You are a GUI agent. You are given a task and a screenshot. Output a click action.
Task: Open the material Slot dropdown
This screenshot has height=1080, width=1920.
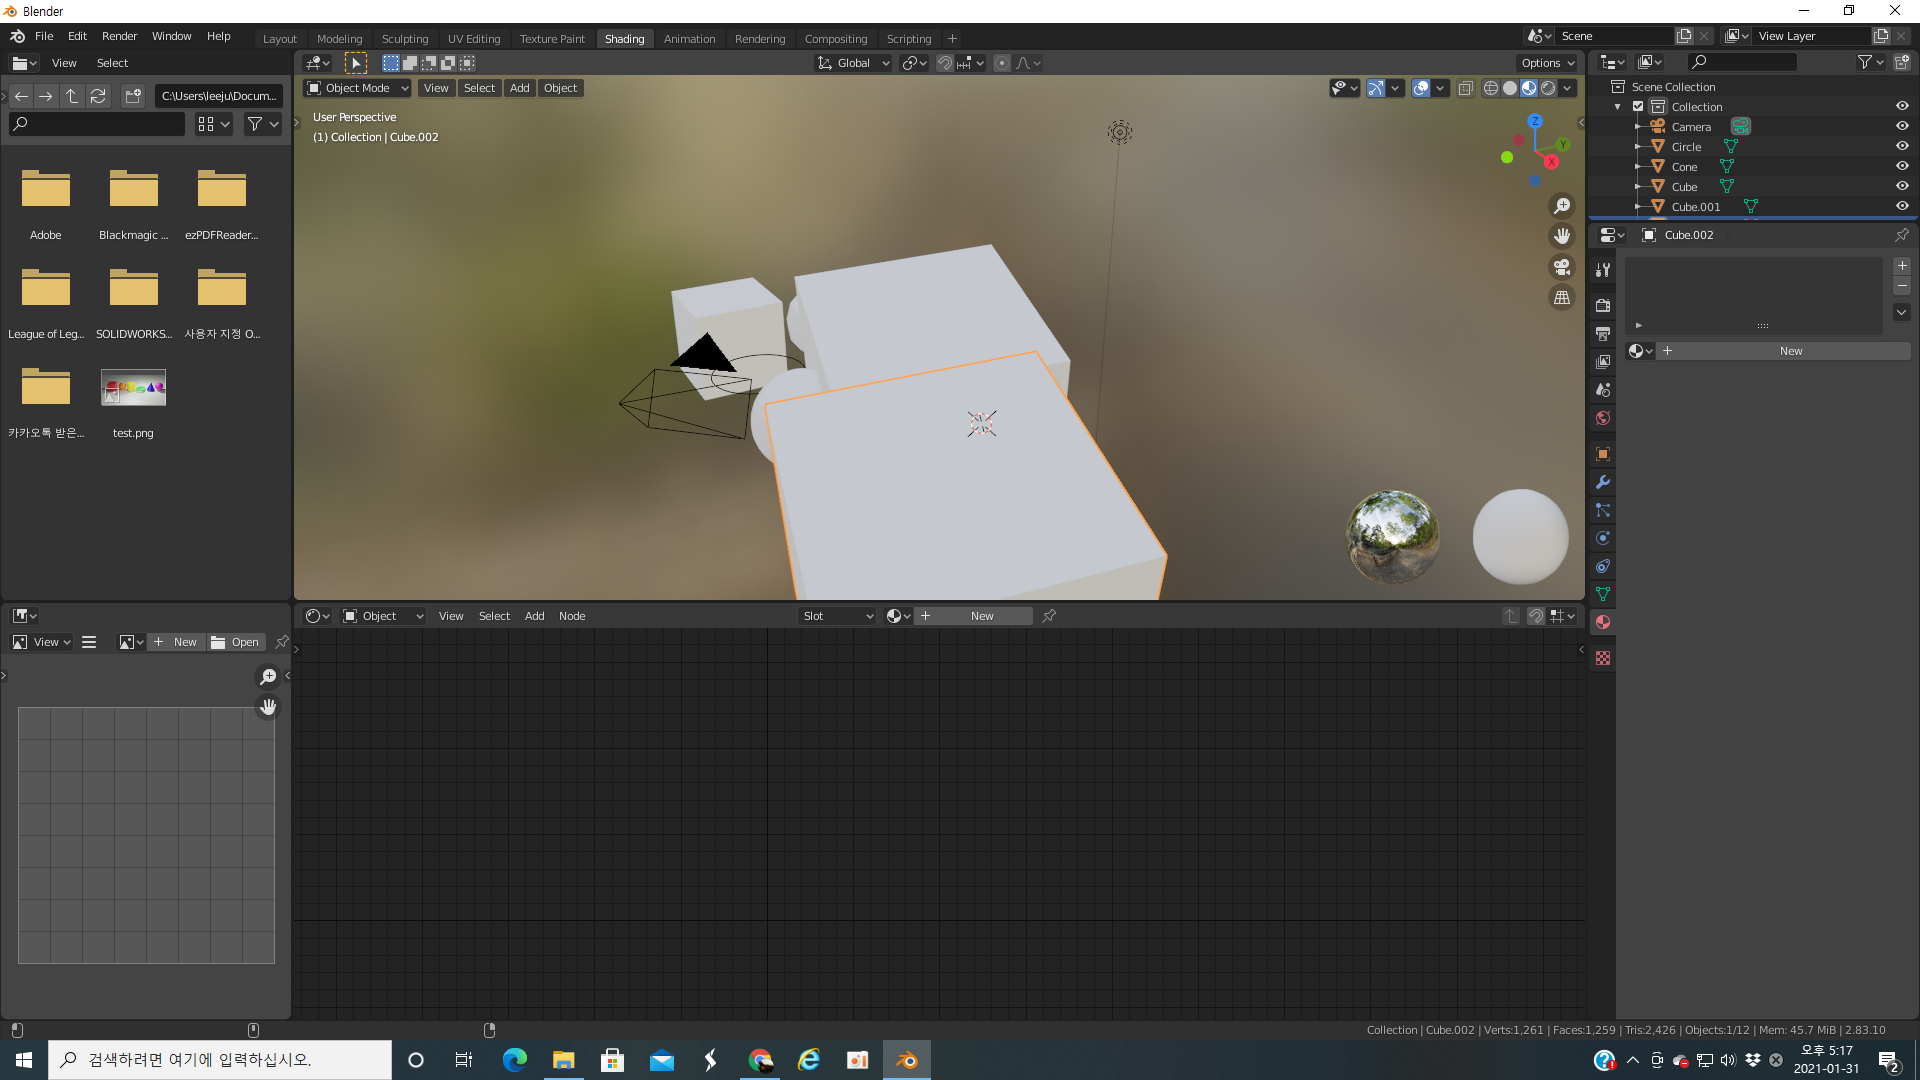tap(838, 616)
